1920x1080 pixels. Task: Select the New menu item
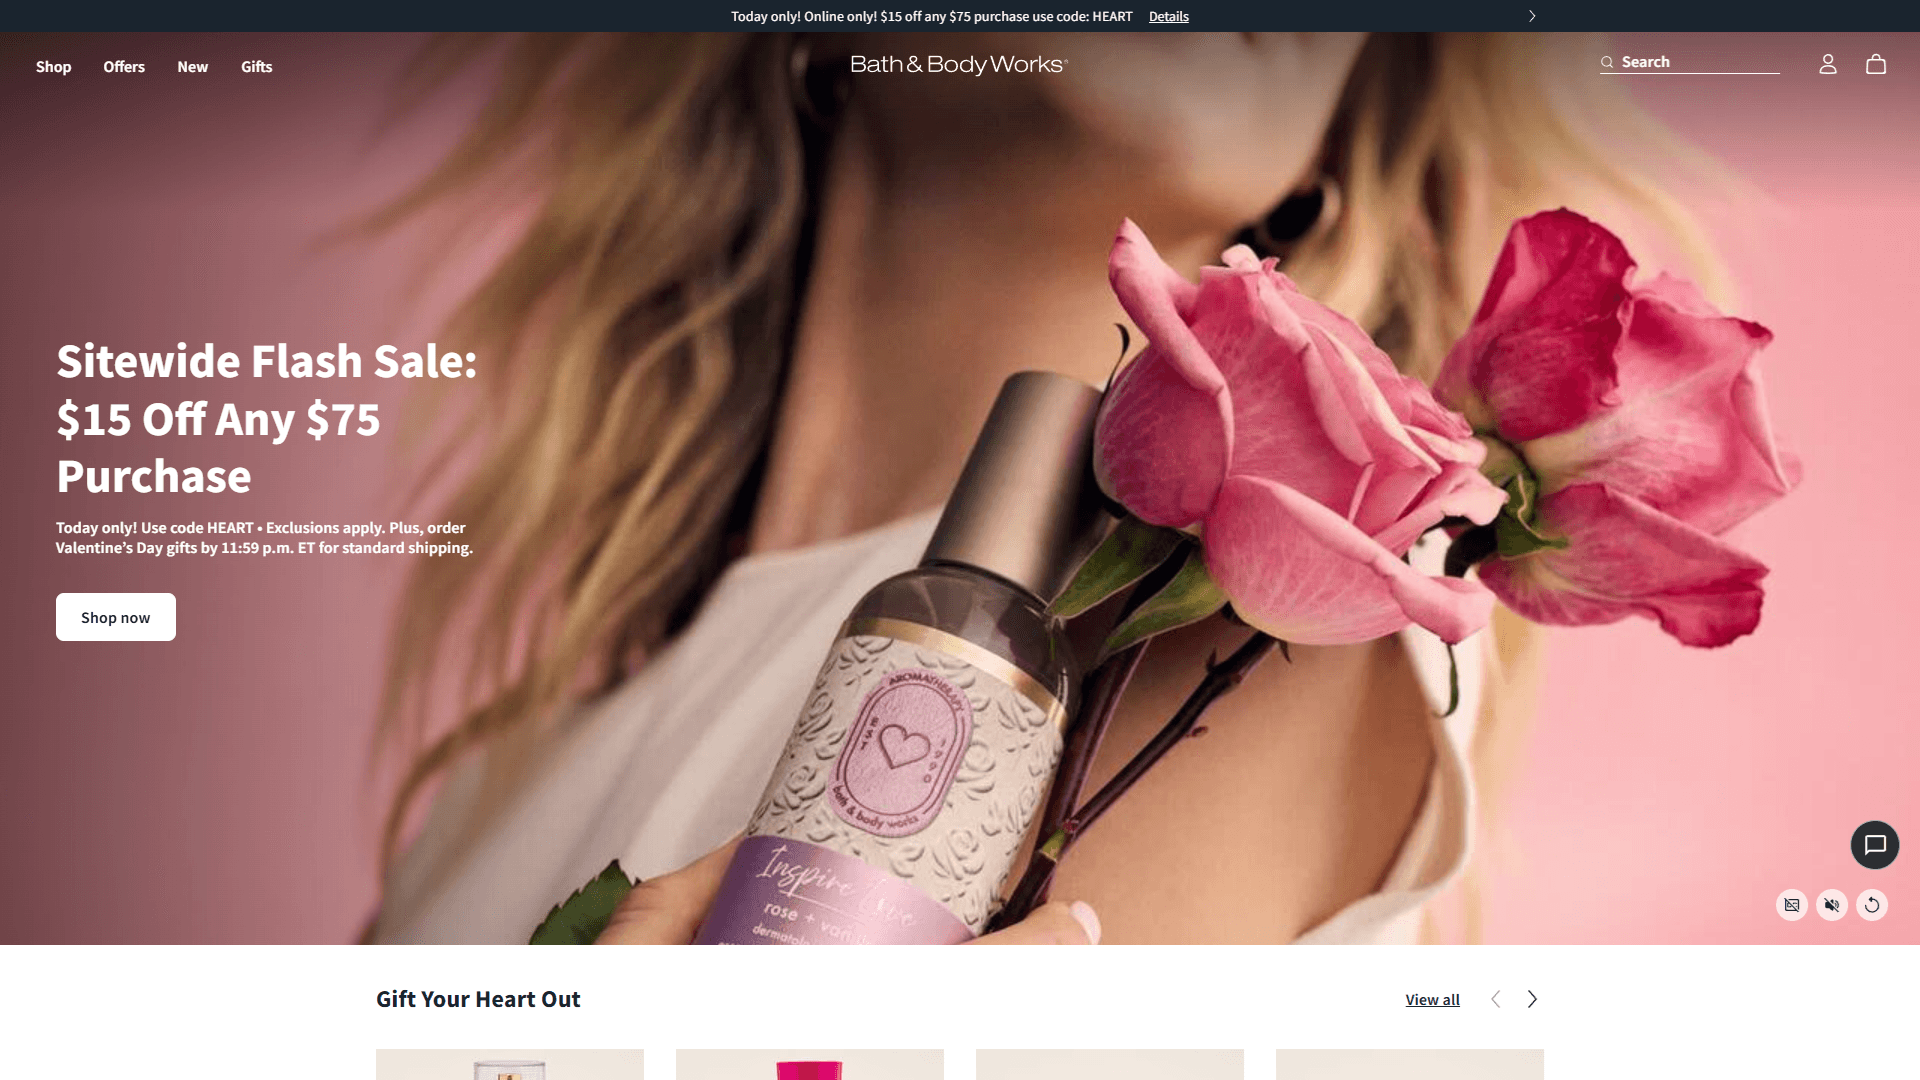pos(192,66)
